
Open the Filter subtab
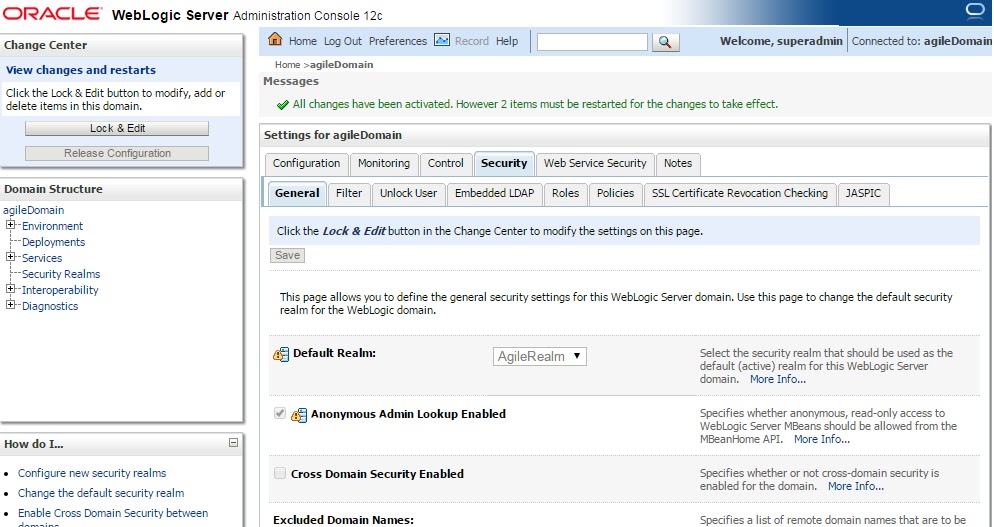tap(349, 193)
